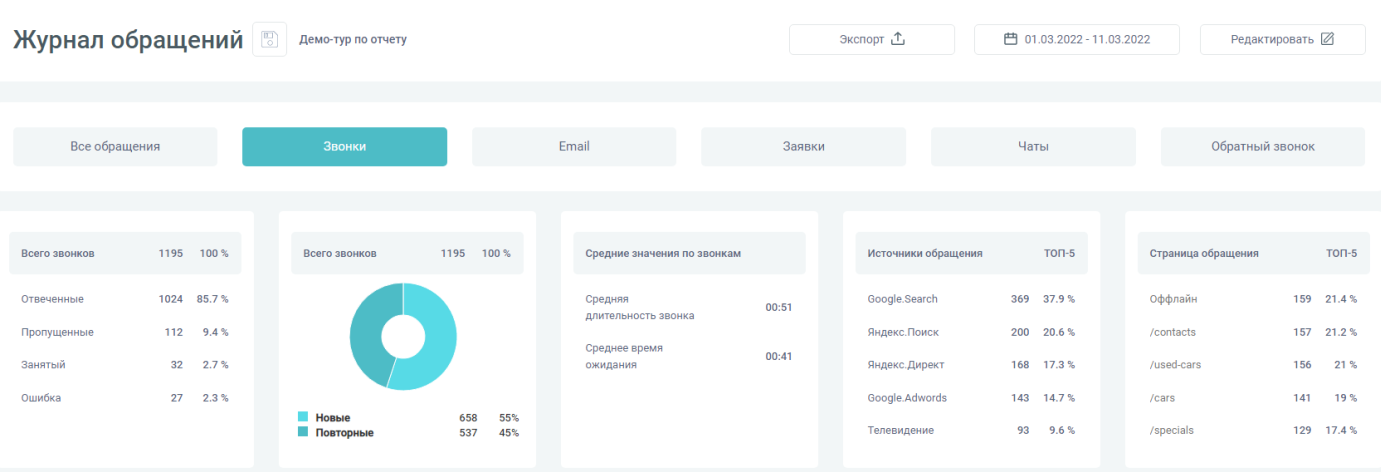Screen dimensions: 1381x472
Task: Open the Обратный звонок tab
Action: point(1263,146)
